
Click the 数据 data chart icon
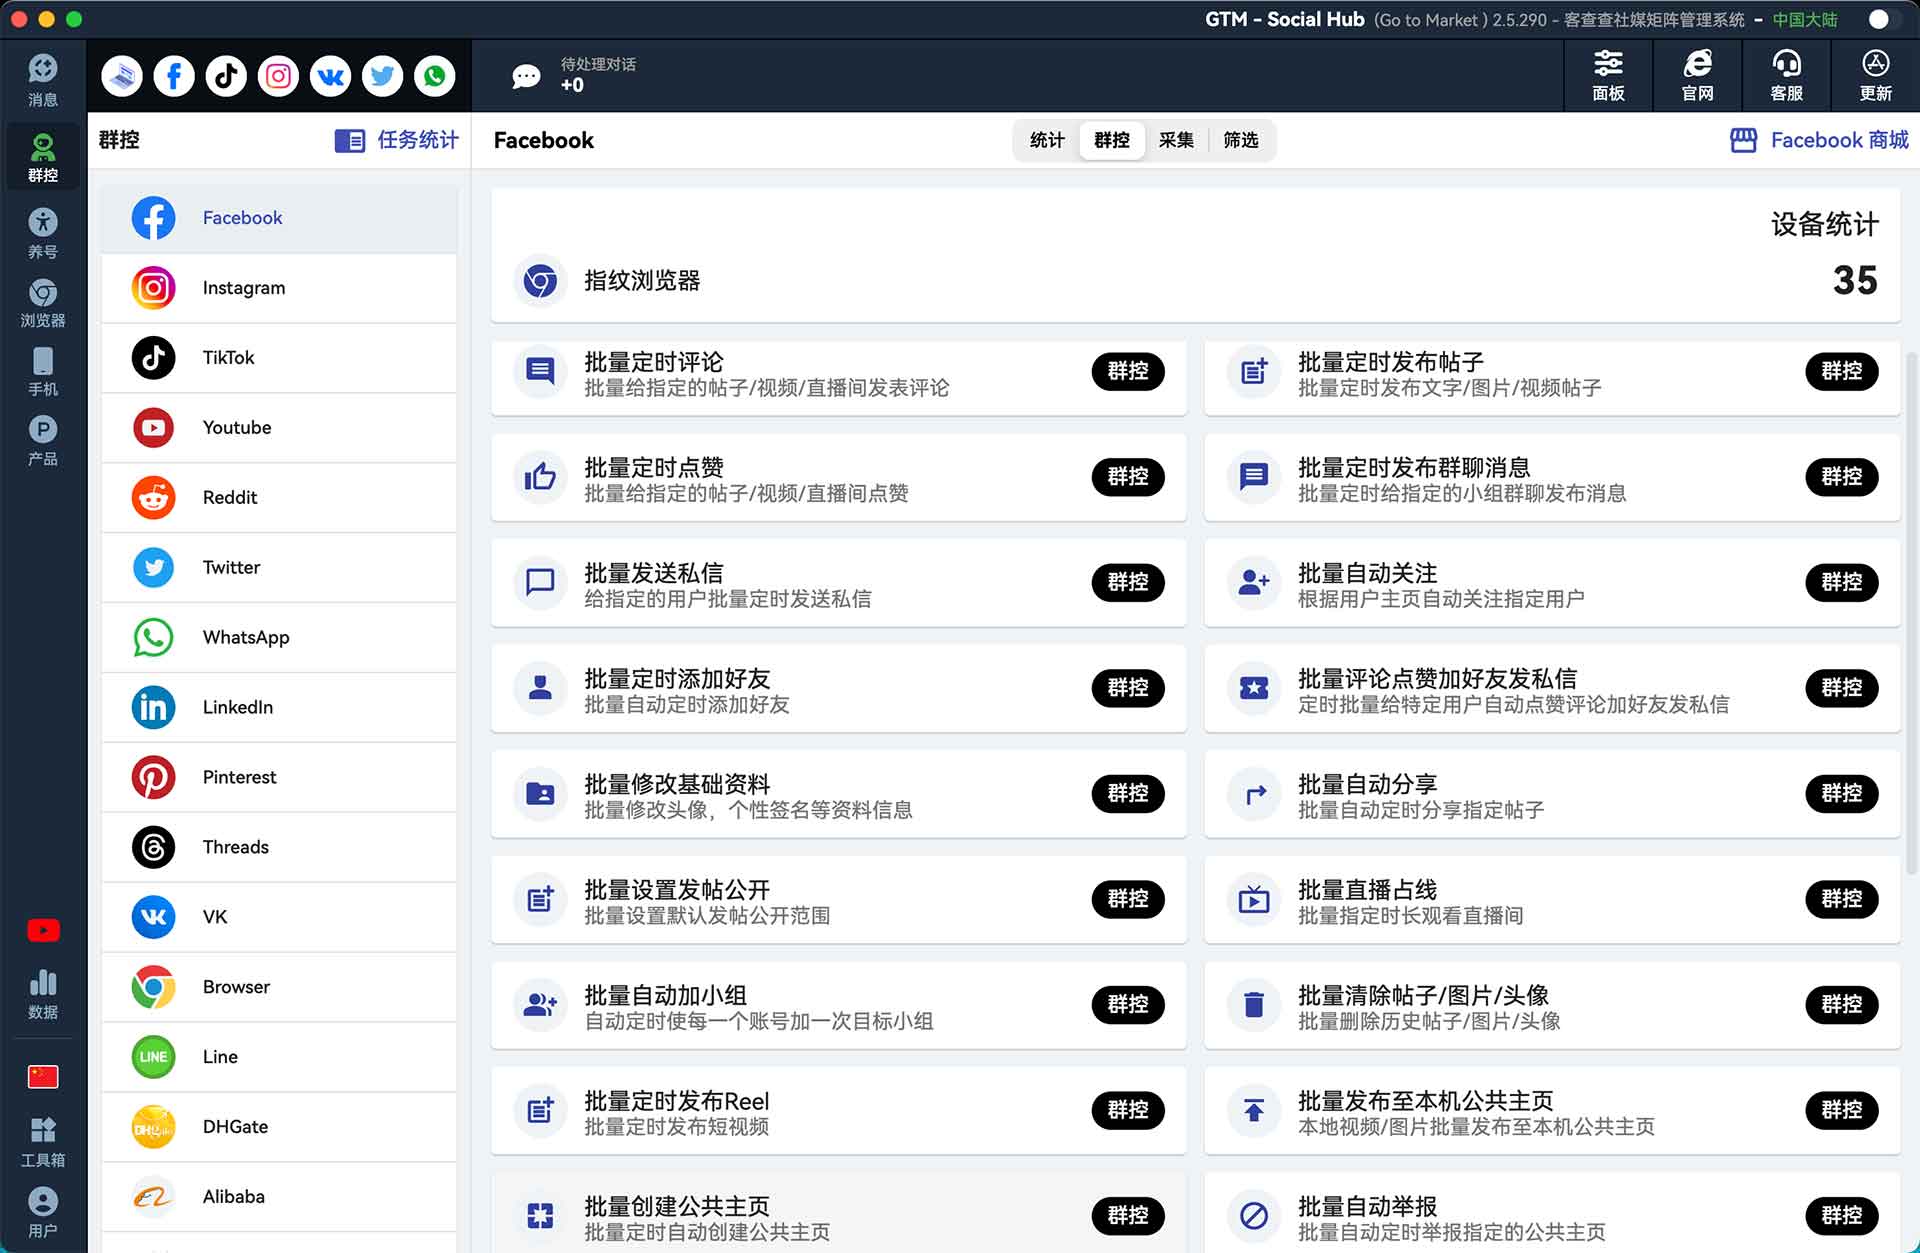pyautogui.click(x=42, y=994)
